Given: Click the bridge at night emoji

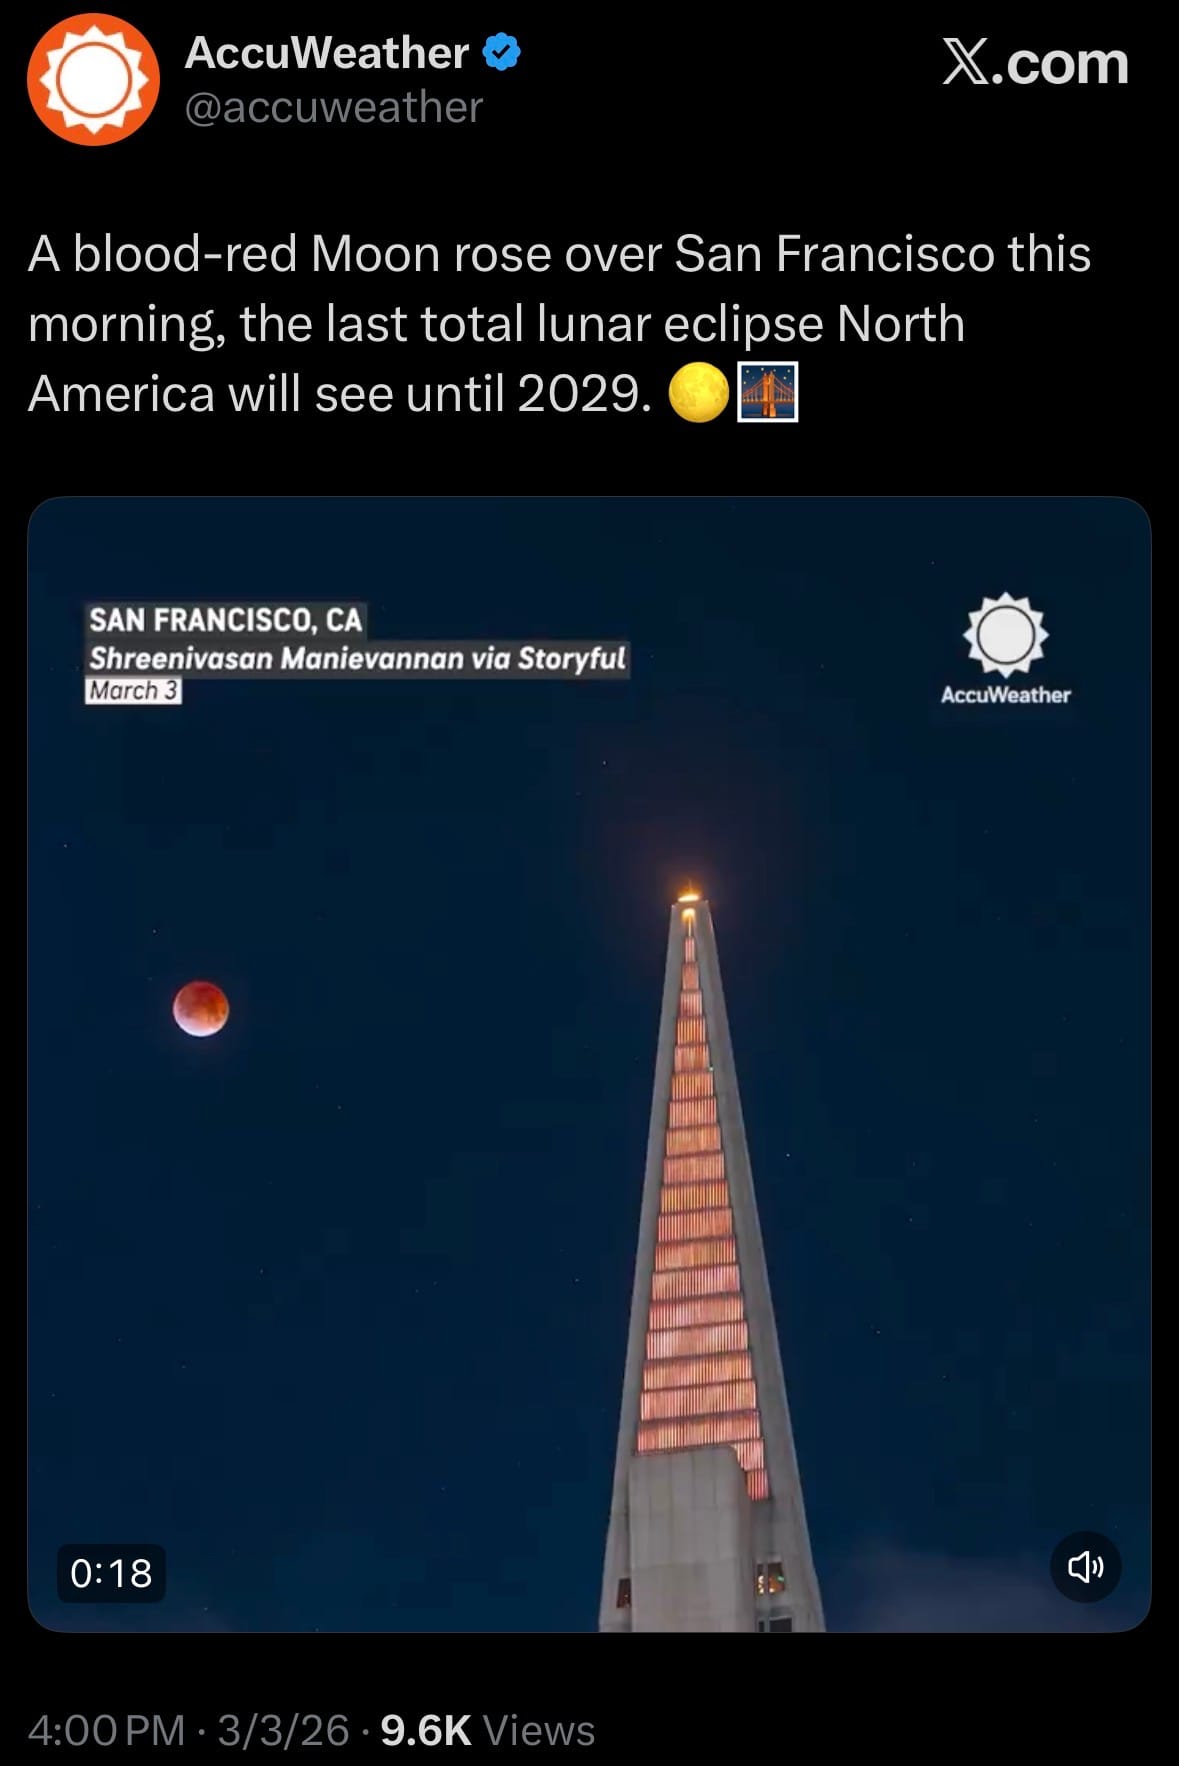Looking at the screenshot, I should click(768, 393).
